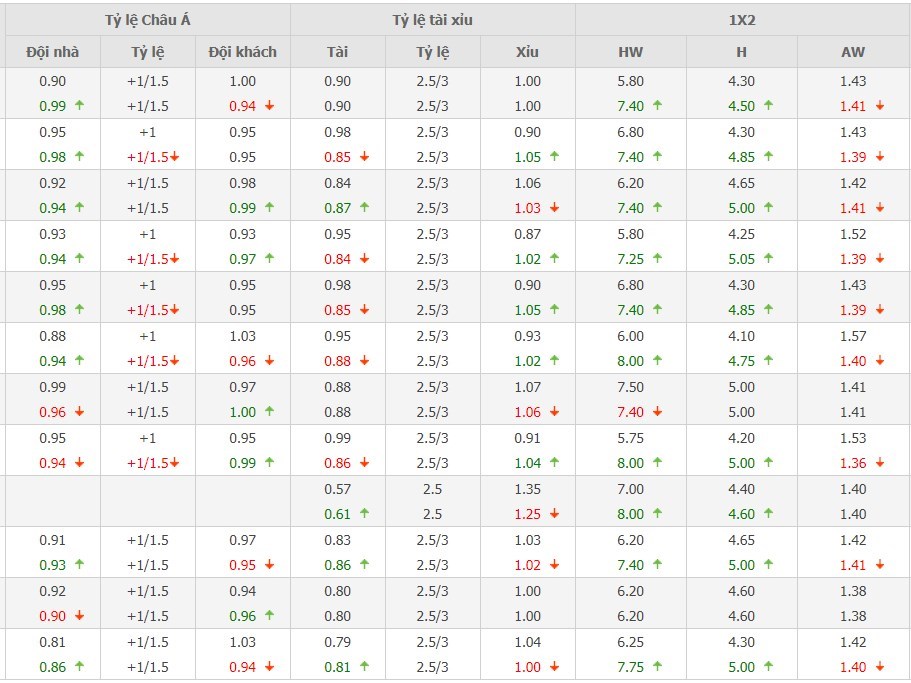This screenshot has height=683, width=911.
Task: Select the 1X2 header tab
Action: (x=742, y=20)
